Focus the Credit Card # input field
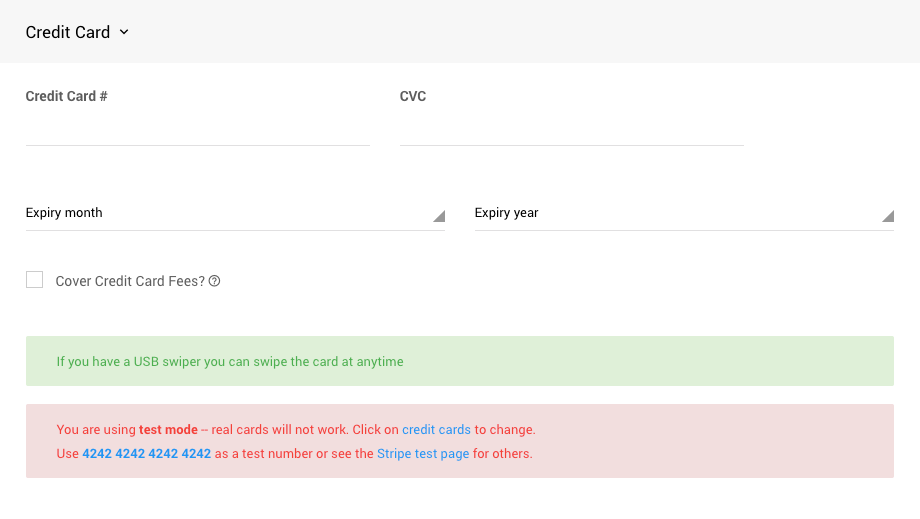This screenshot has height=519, width=920. coord(198,131)
